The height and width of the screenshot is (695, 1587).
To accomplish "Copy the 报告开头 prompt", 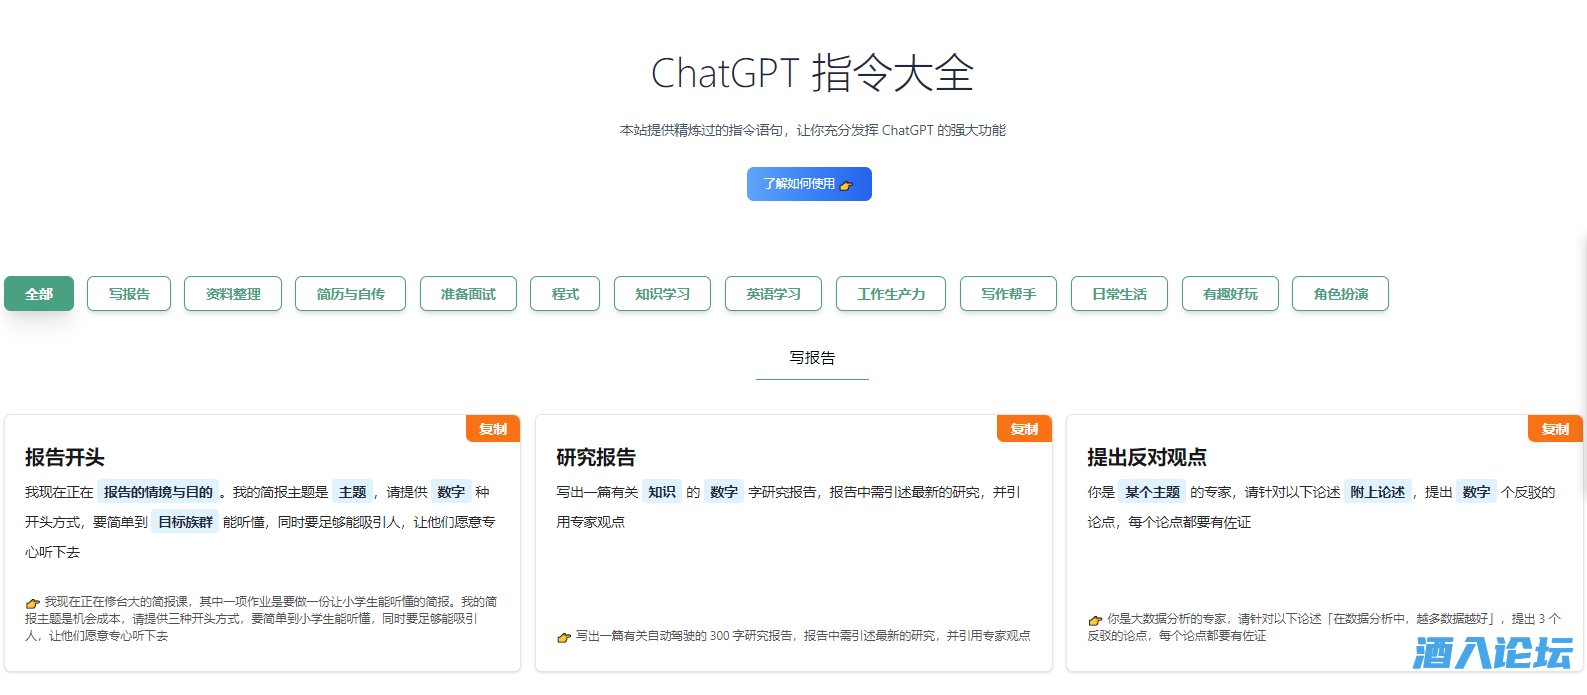I will coord(493,429).
